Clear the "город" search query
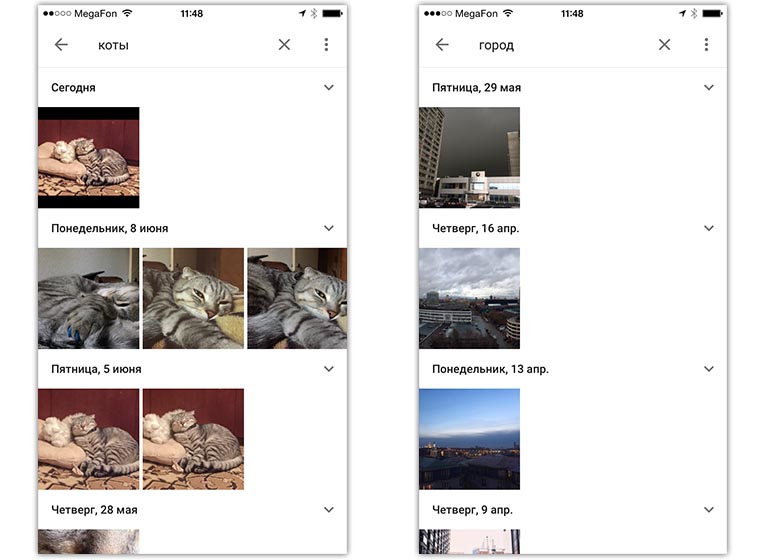The height and width of the screenshot is (560, 760). pos(665,45)
